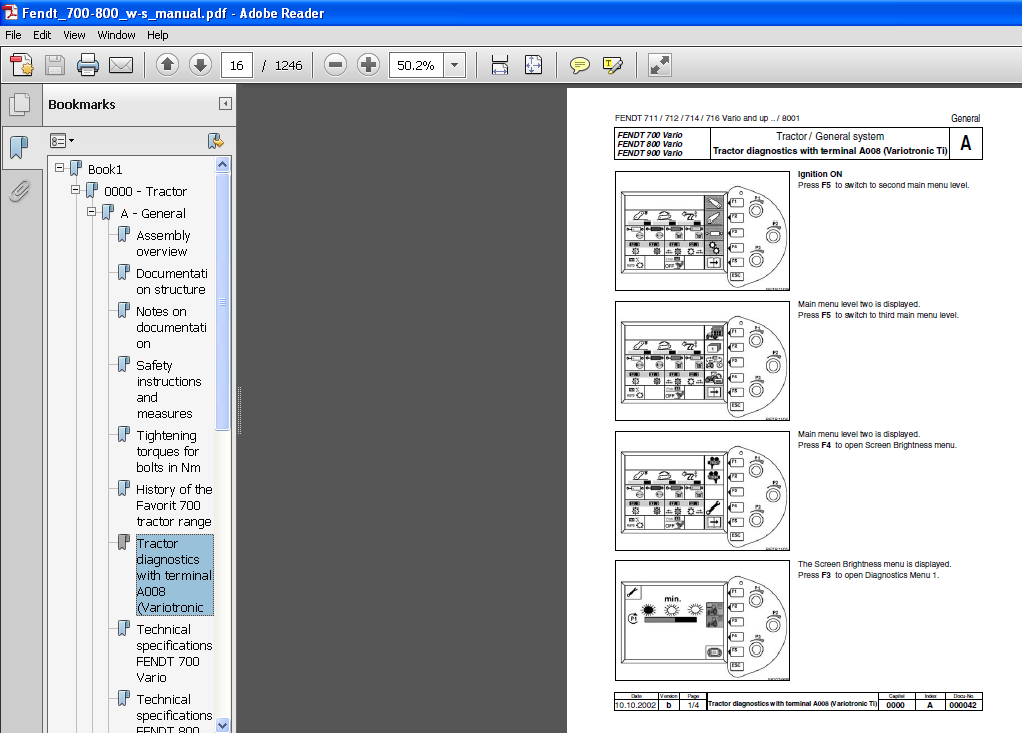Click the zoom percentage field 50.2%
Image resolution: width=1022 pixels, height=733 pixels.
tap(416, 65)
